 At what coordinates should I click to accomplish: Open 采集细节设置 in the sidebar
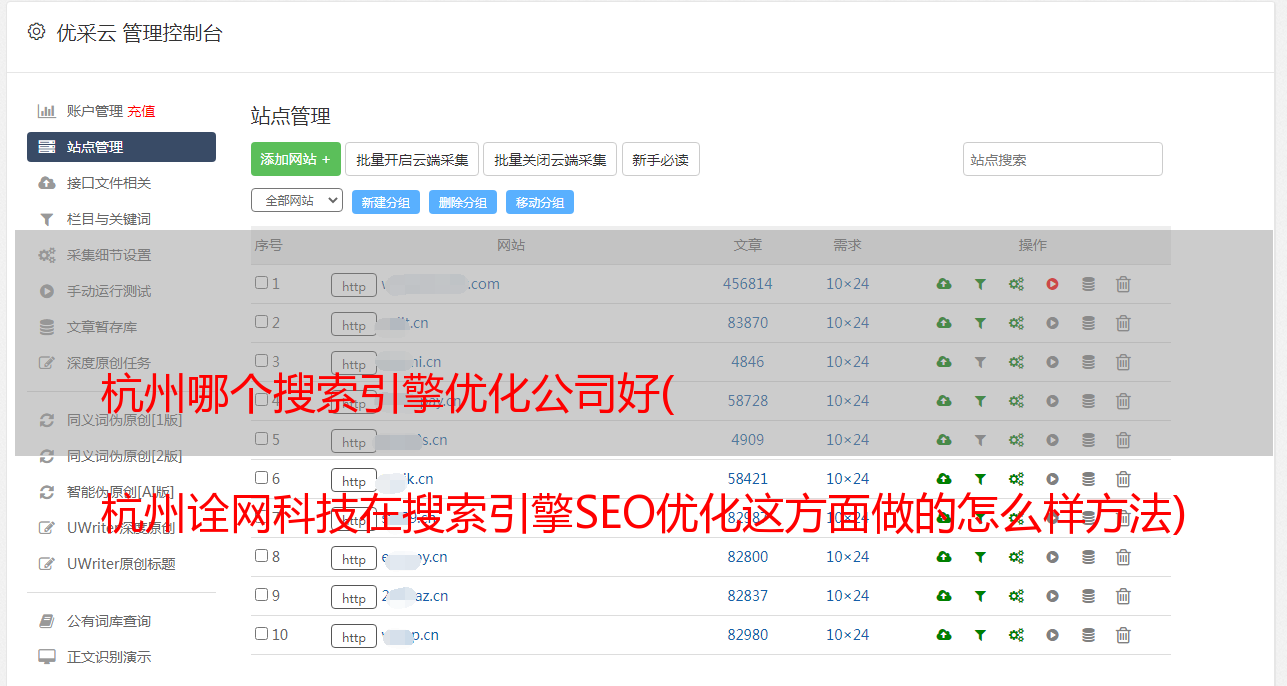point(109,255)
